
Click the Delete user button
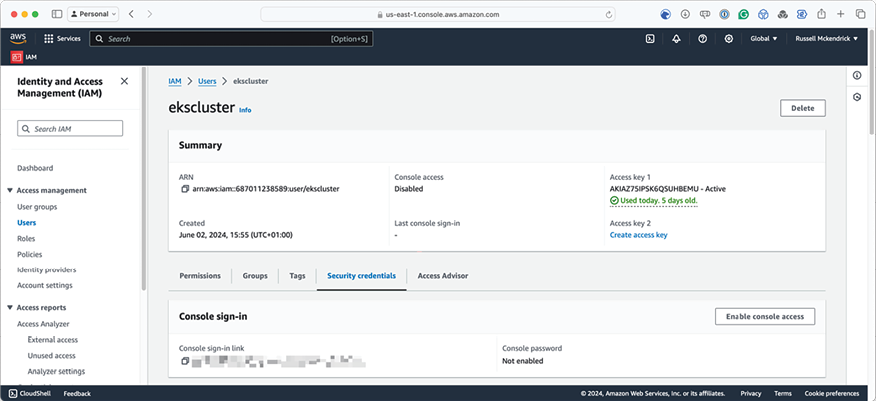click(x=803, y=108)
